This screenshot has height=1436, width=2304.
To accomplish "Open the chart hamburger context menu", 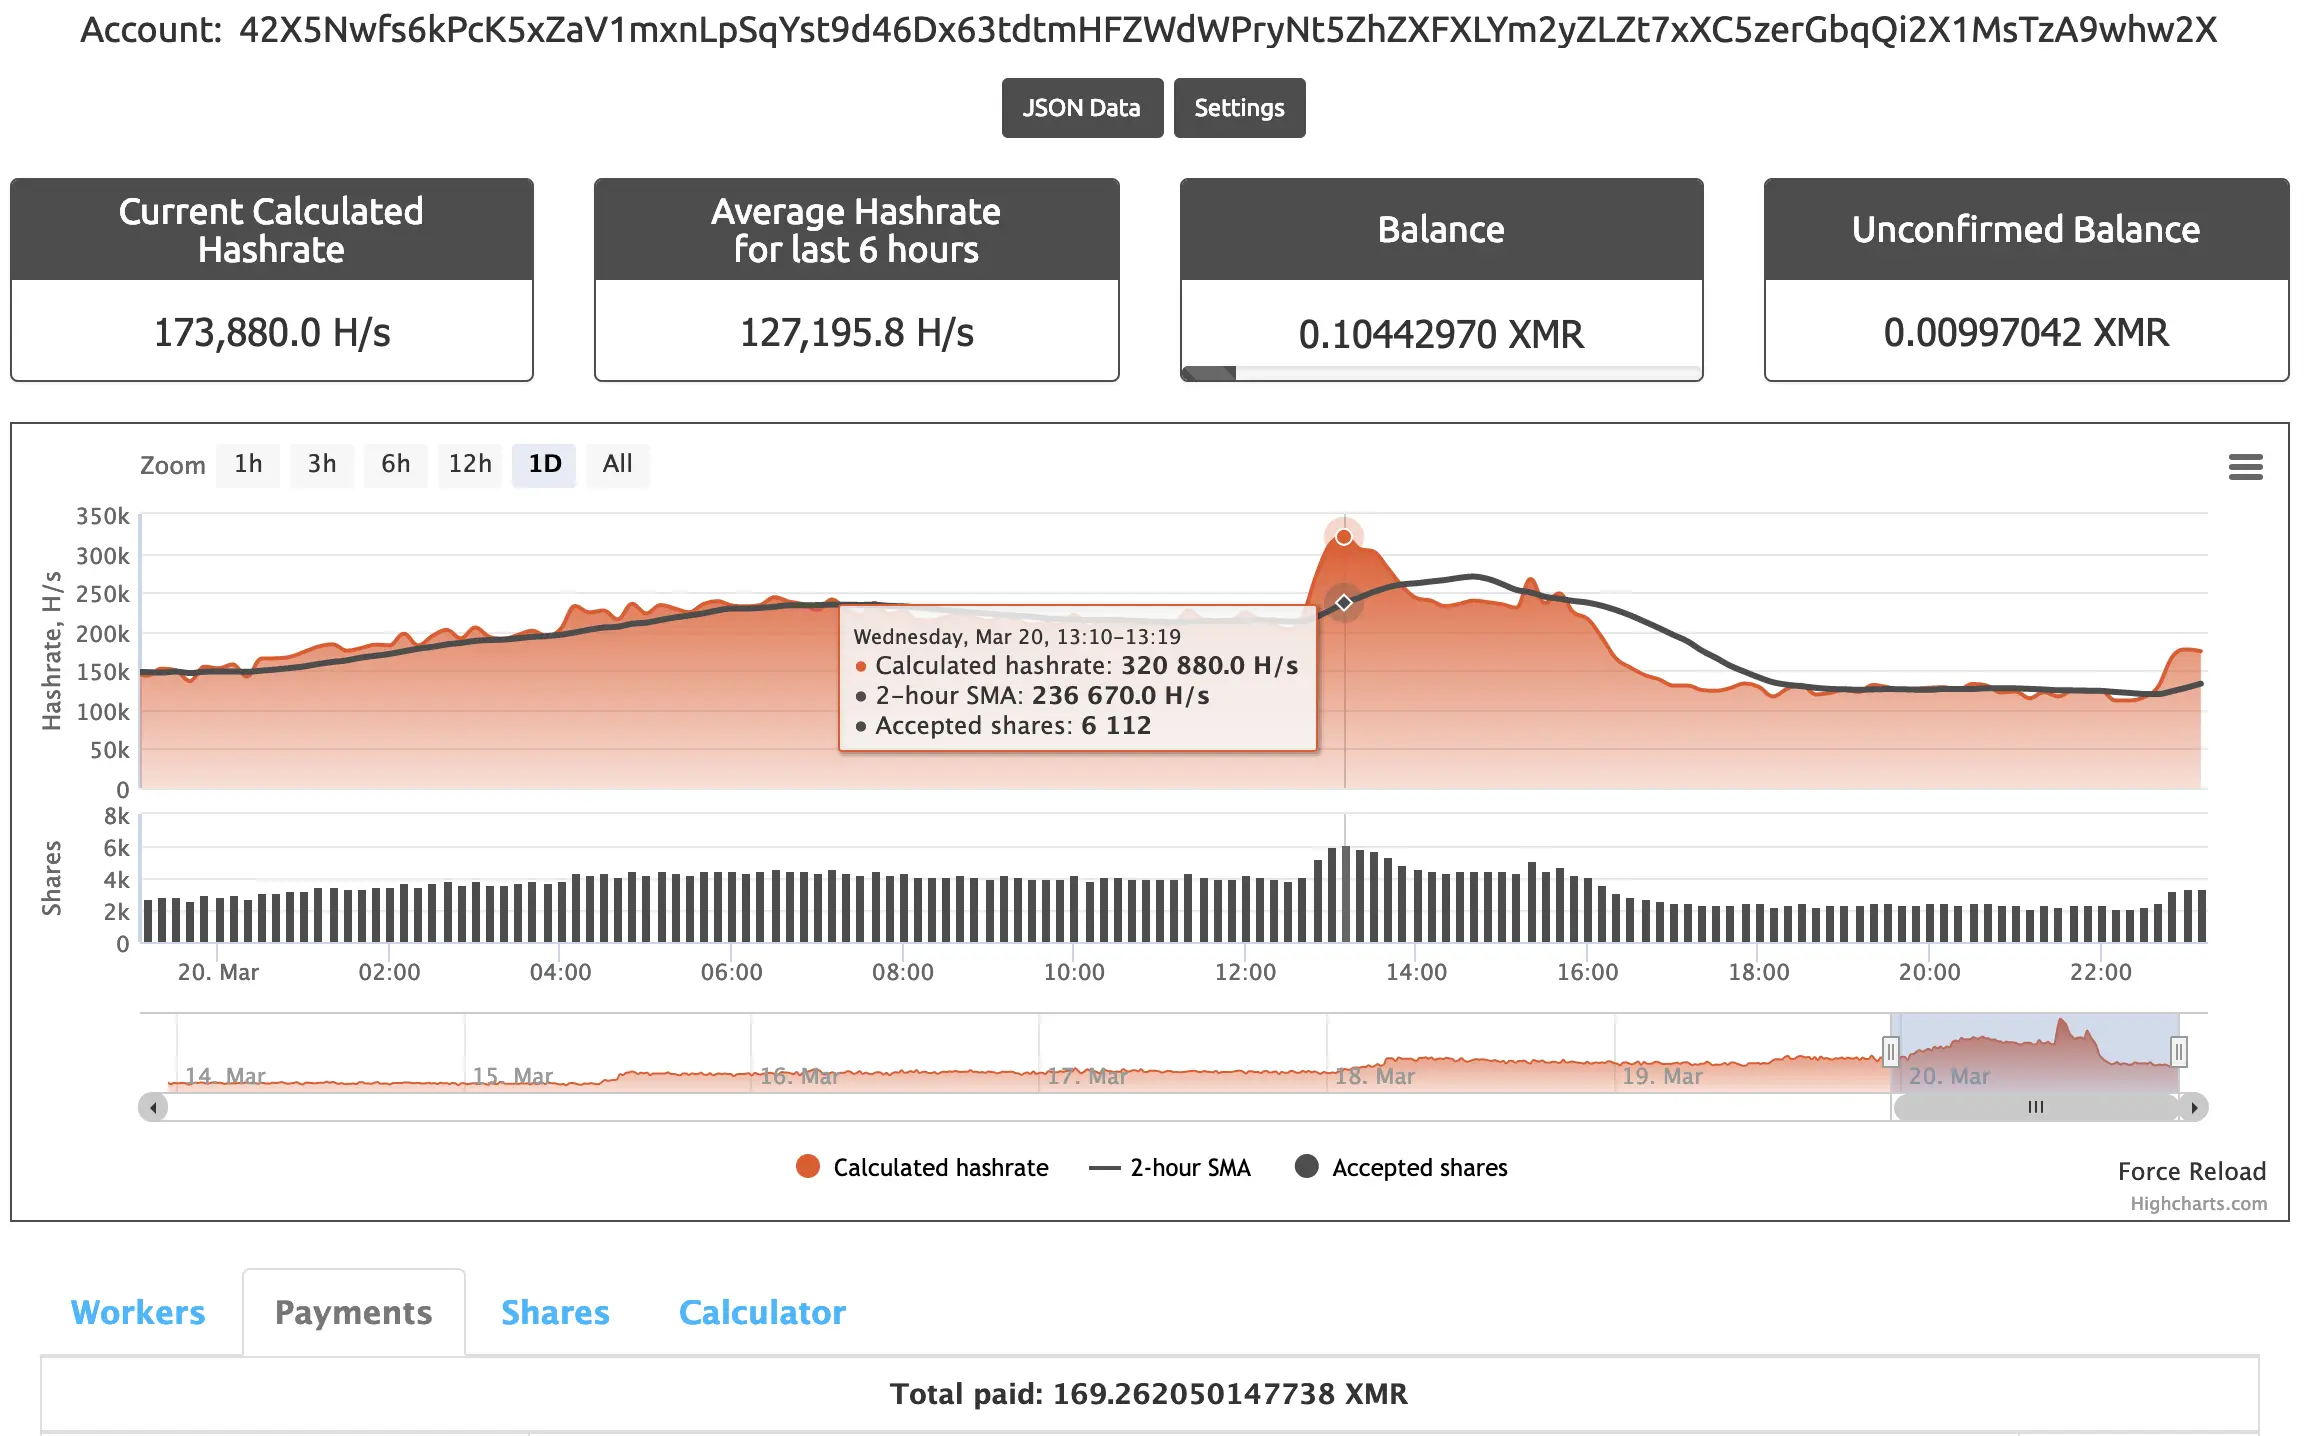I will [x=2245, y=467].
